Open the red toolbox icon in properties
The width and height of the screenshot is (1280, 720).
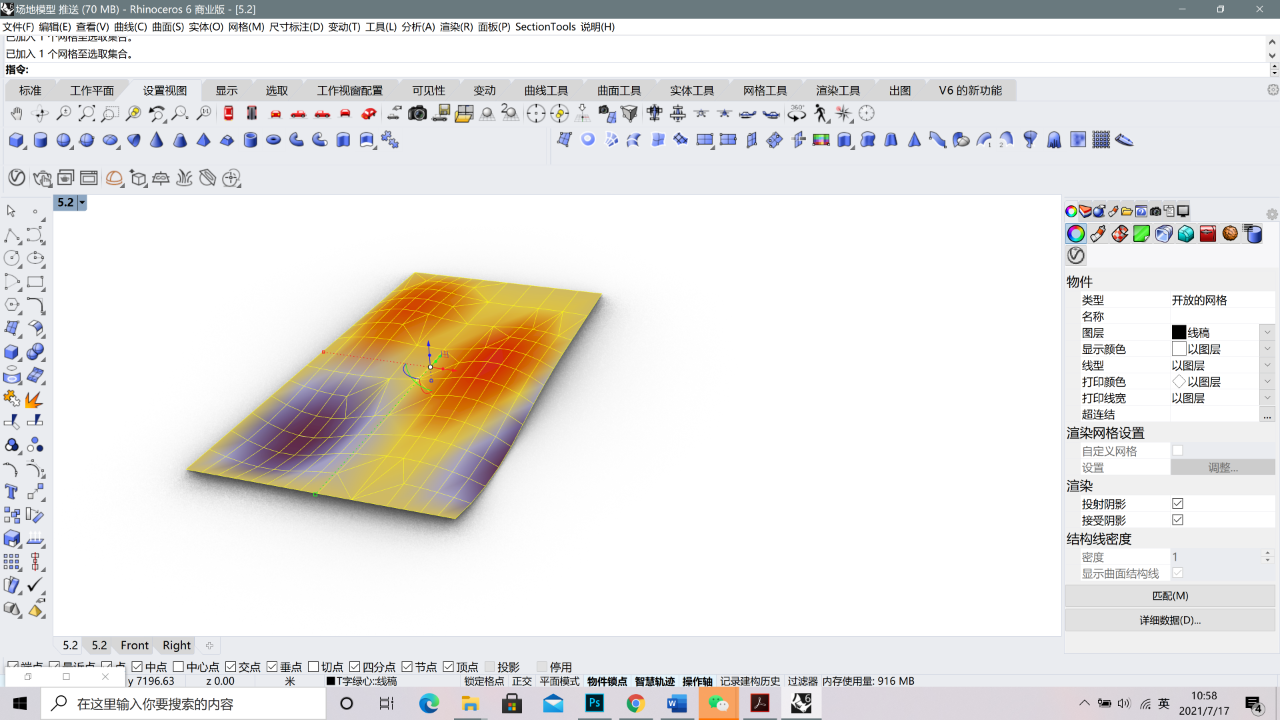1208,234
